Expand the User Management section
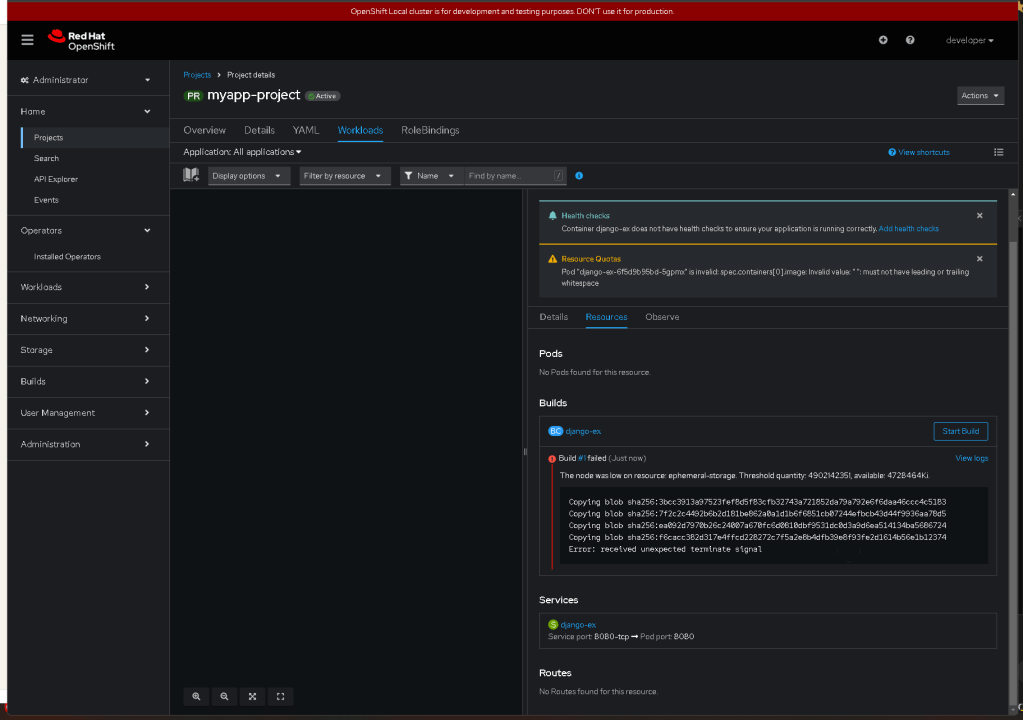This screenshot has width=1023, height=720. (x=85, y=413)
